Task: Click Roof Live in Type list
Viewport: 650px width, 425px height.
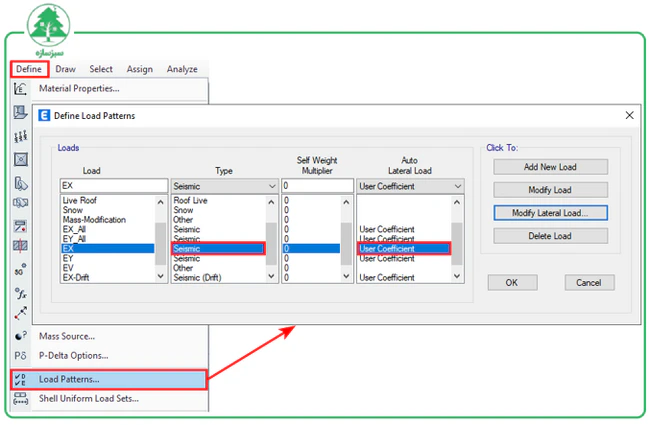Action: 190,200
